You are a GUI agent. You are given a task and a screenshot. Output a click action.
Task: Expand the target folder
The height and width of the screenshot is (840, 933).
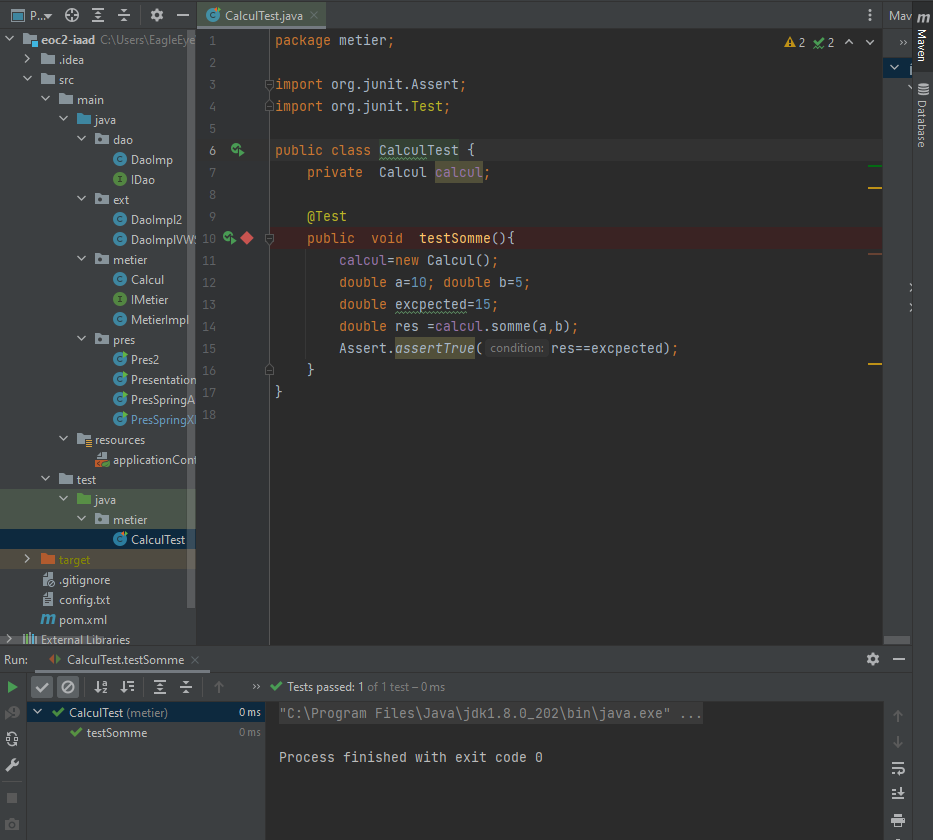point(28,559)
